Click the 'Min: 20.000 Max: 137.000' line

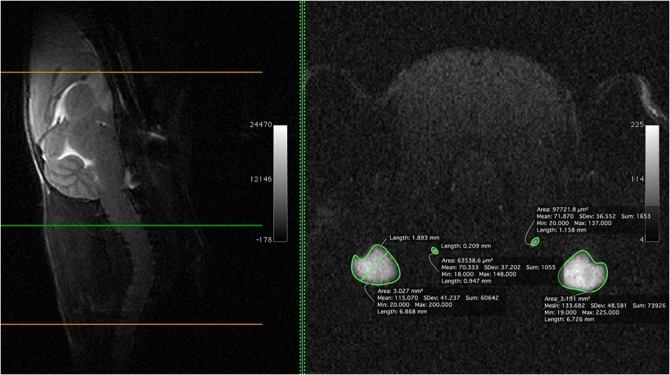(574, 223)
